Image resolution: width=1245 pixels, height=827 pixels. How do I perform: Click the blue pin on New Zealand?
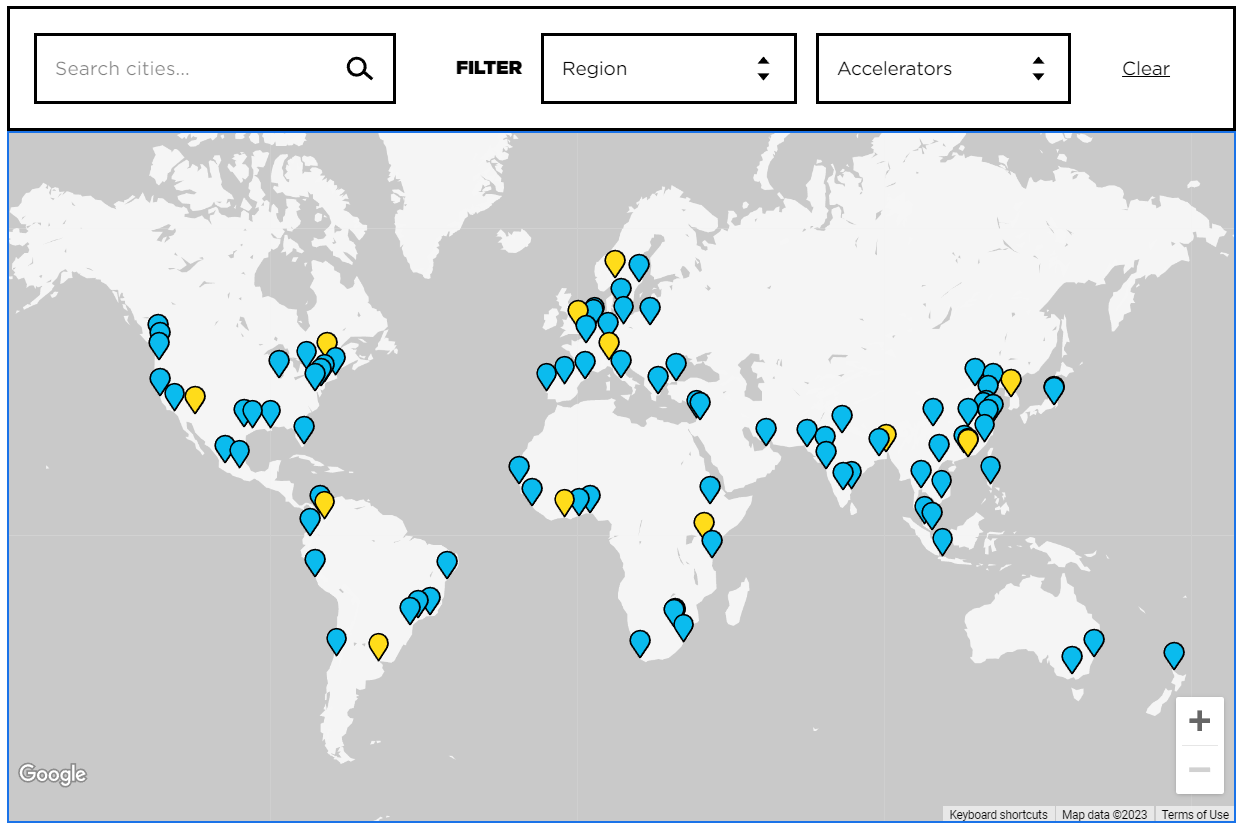click(1174, 654)
